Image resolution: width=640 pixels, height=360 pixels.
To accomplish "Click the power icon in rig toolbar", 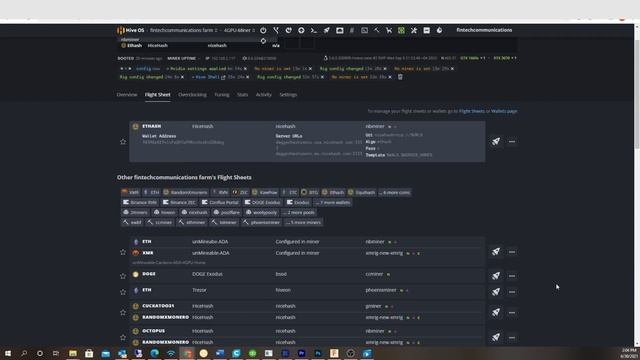I will 263,30.
